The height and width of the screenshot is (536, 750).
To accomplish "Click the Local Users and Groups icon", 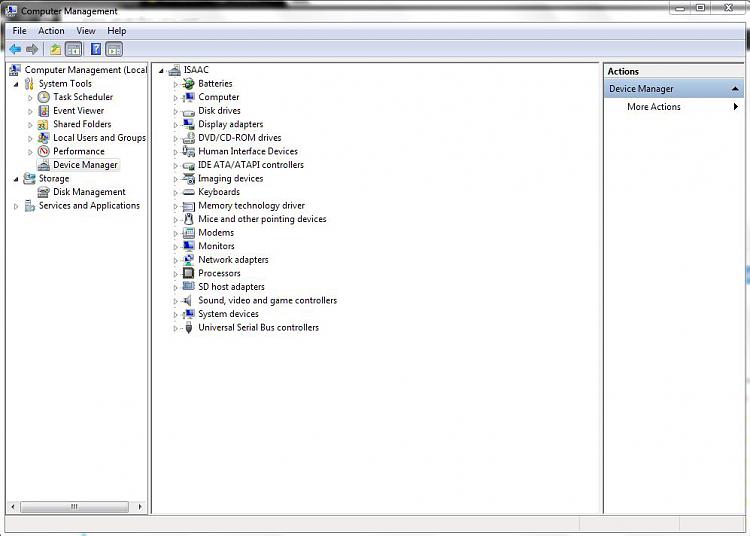I will click(x=44, y=138).
